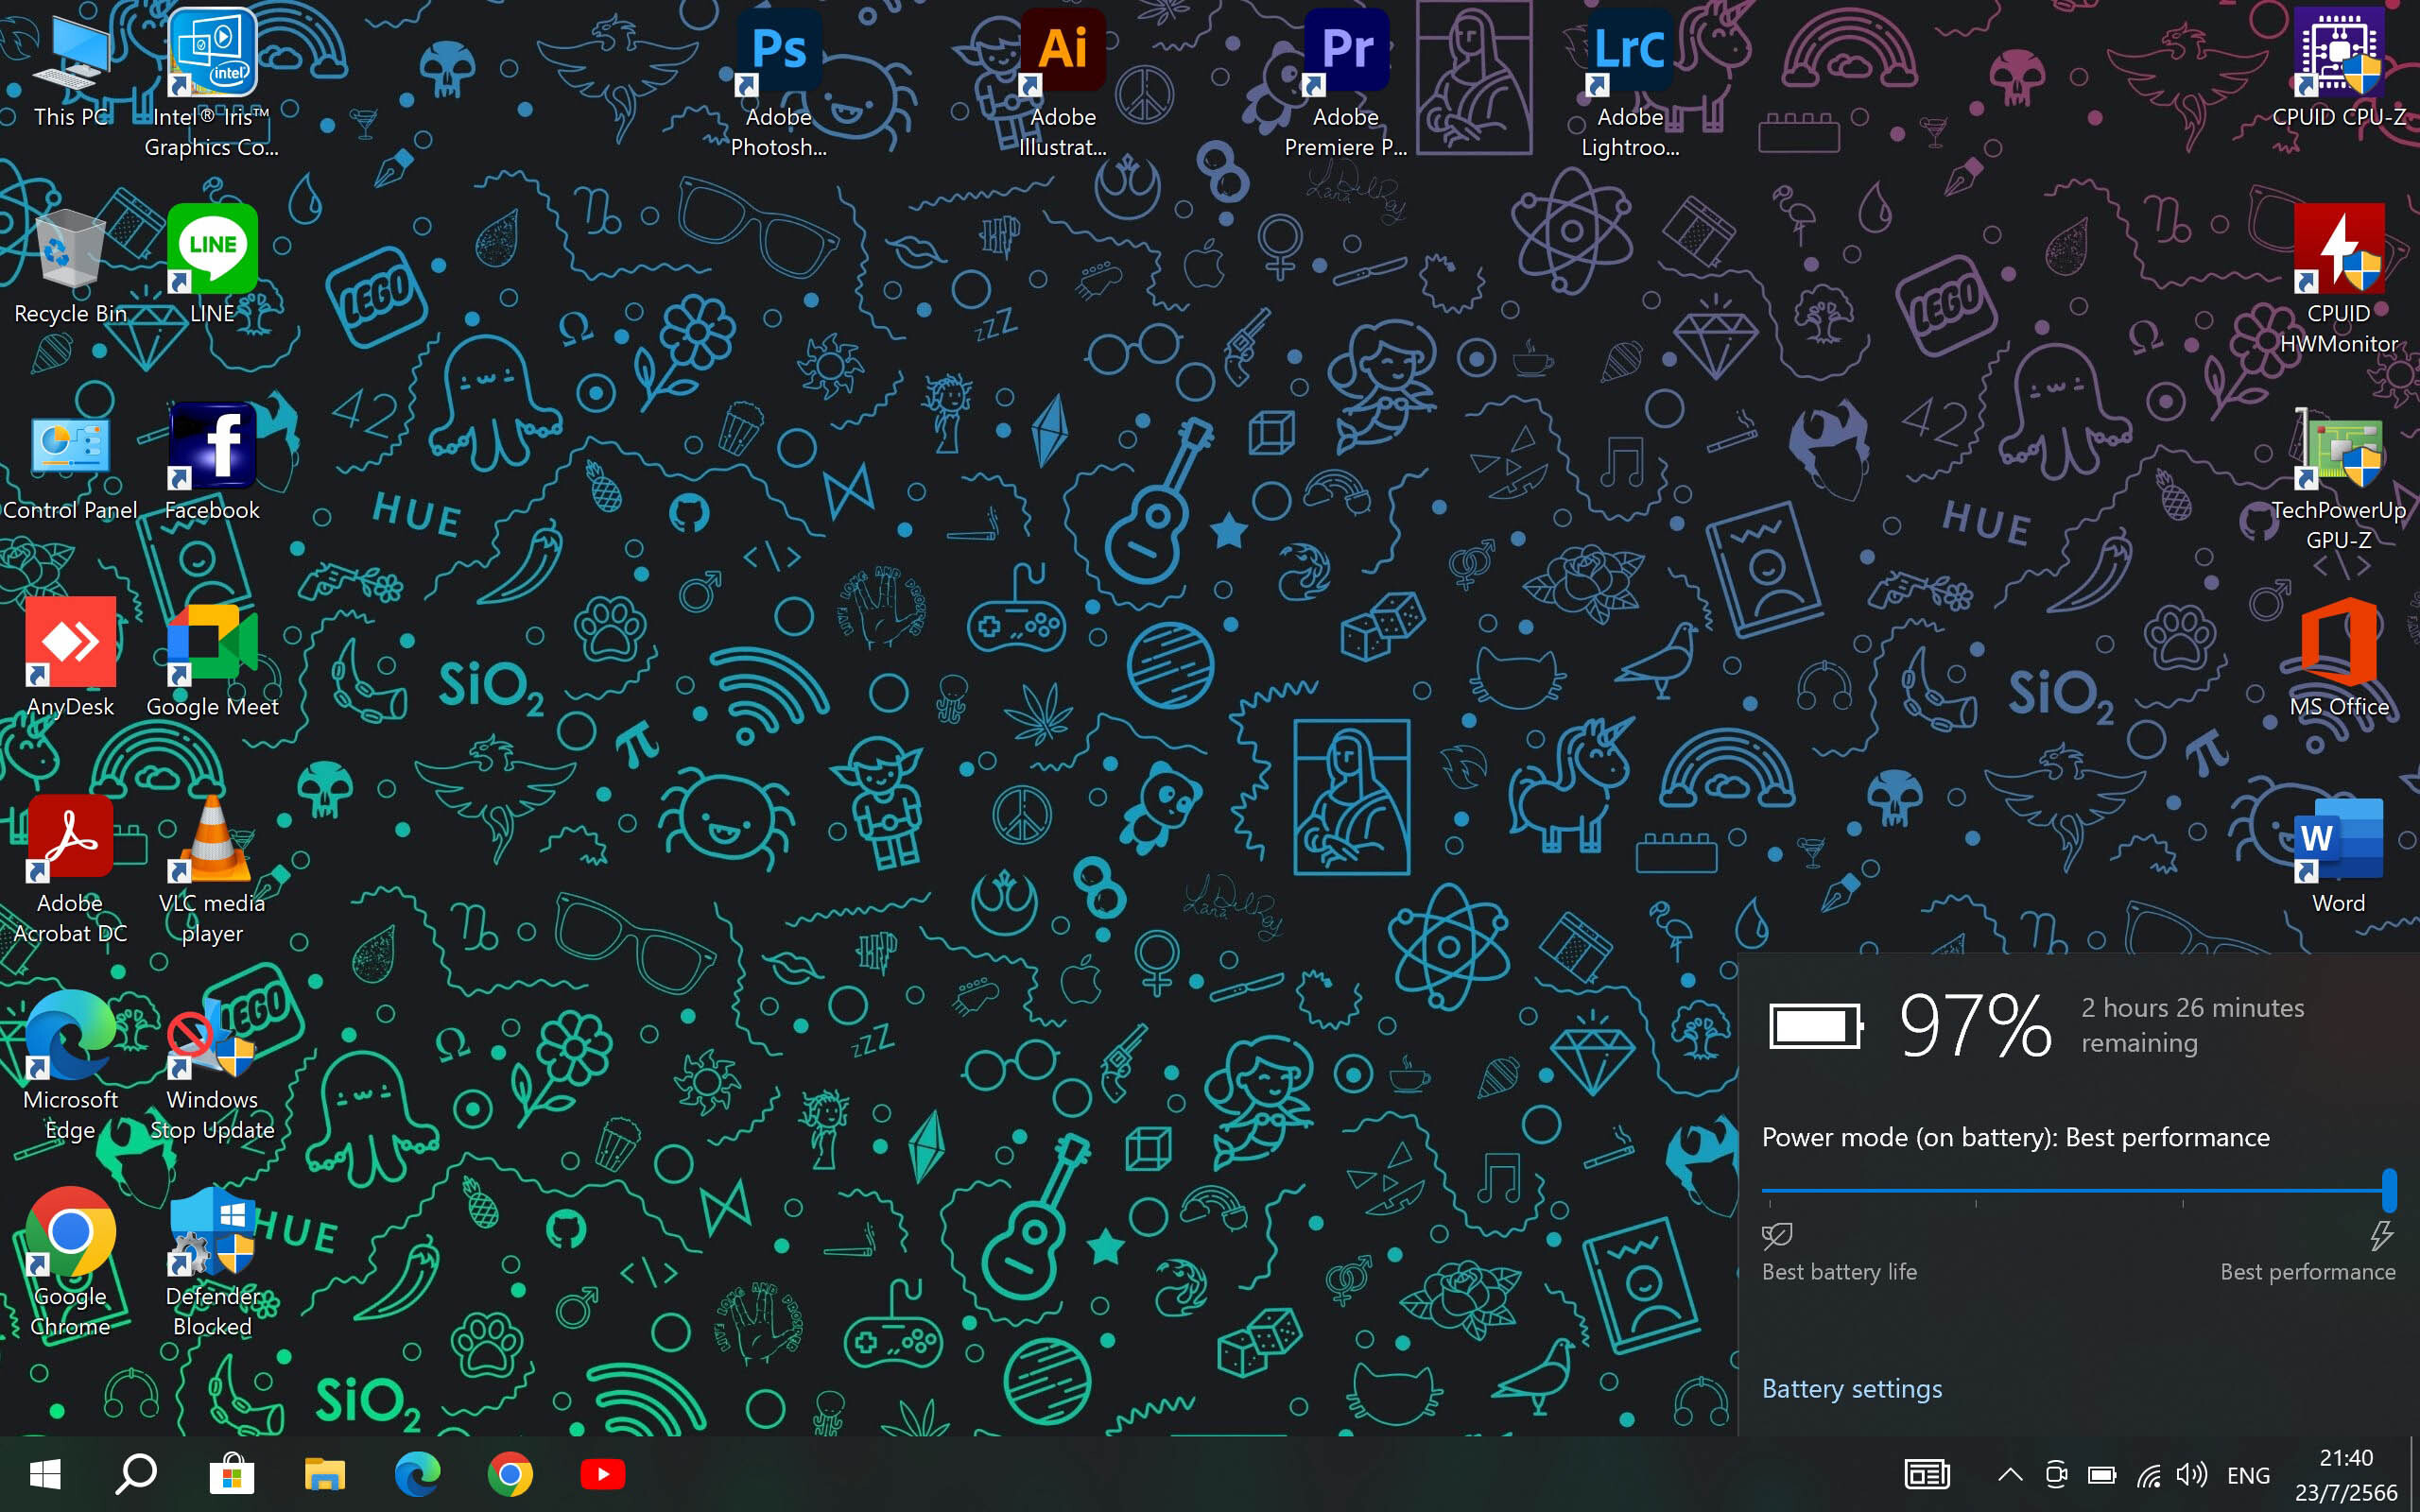Select the MS Office icon
This screenshot has width=2420, height=1512.
[x=2339, y=658]
